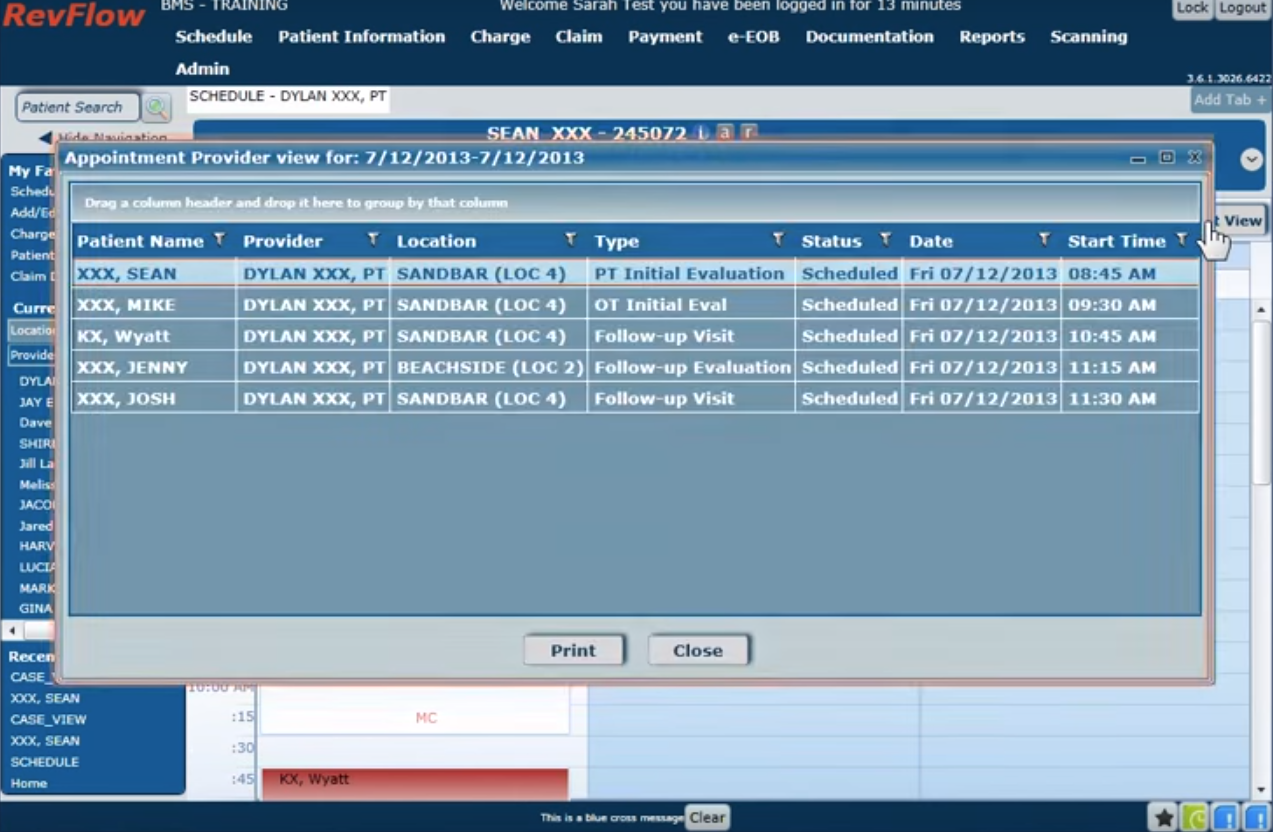Select the XXX, SEAN appointment row
This screenshot has width=1273, height=832.
coord(635,273)
